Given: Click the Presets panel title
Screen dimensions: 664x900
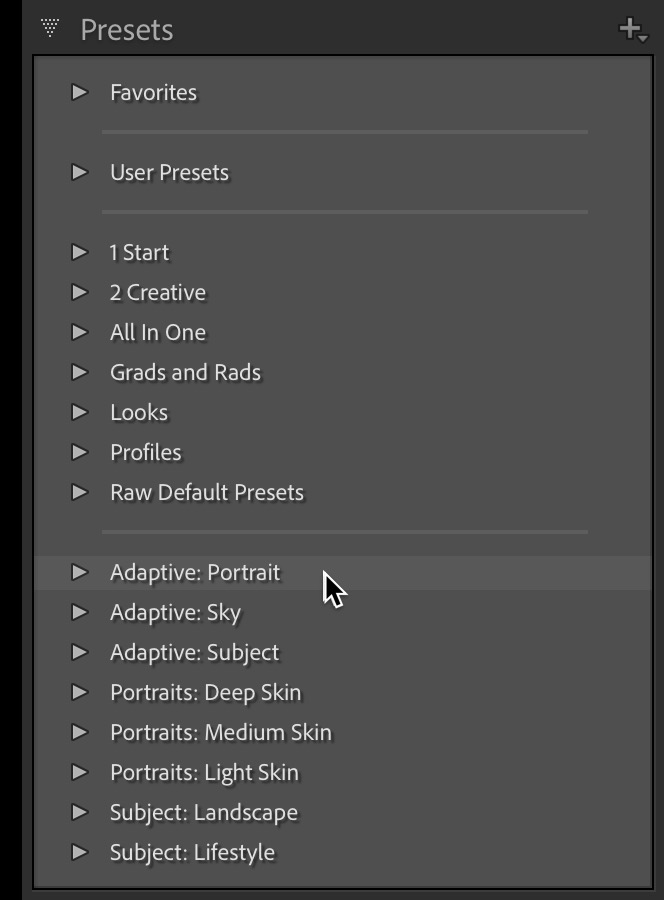Looking at the screenshot, I should pos(127,30).
